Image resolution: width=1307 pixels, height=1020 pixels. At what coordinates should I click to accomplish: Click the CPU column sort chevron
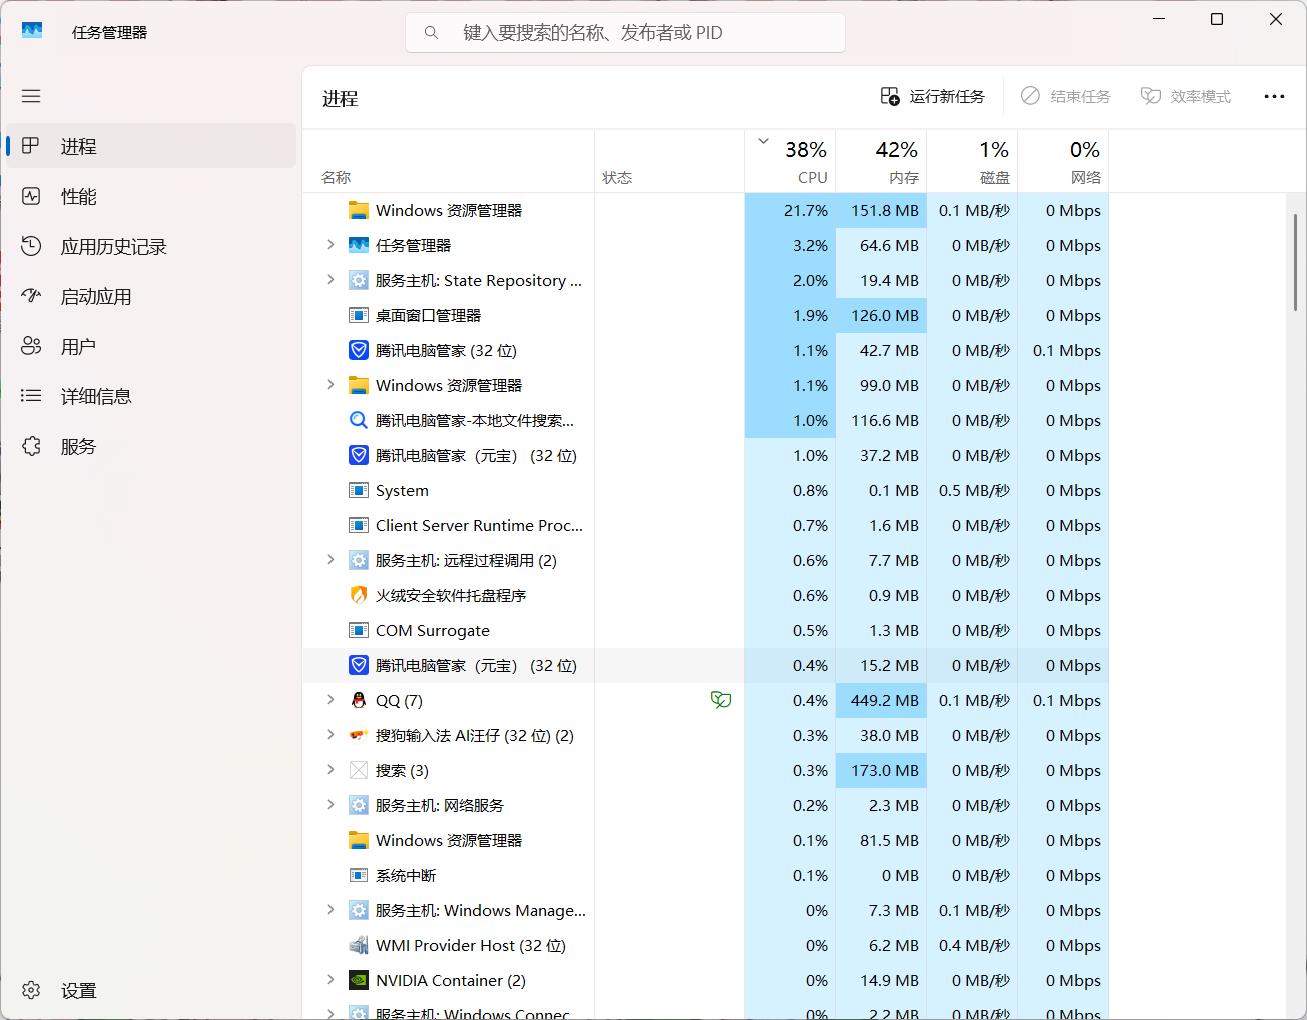pyautogui.click(x=764, y=141)
